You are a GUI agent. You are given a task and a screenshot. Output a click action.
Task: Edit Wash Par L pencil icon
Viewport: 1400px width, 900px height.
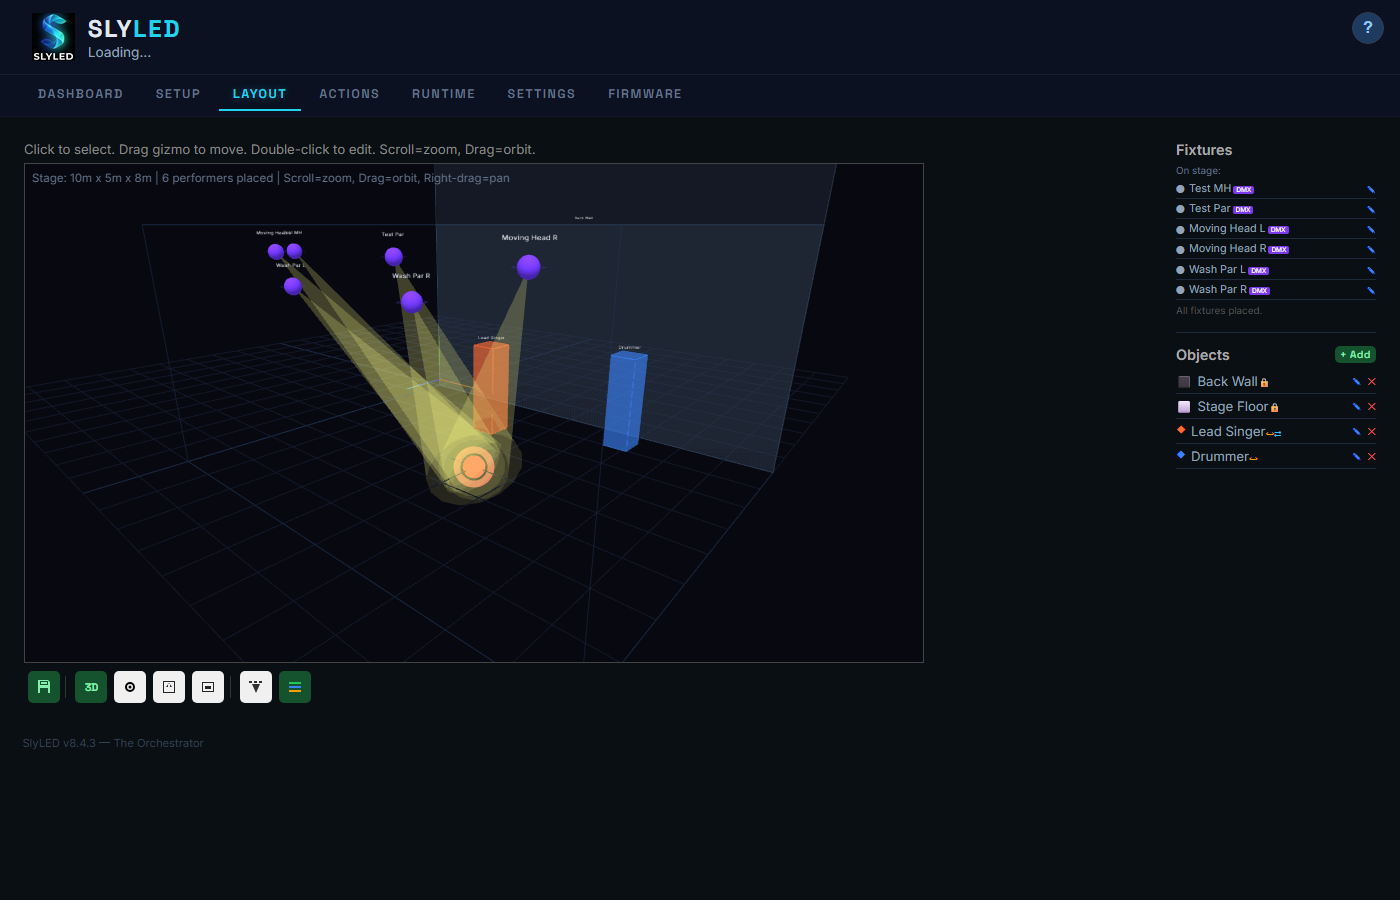[x=1371, y=270]
